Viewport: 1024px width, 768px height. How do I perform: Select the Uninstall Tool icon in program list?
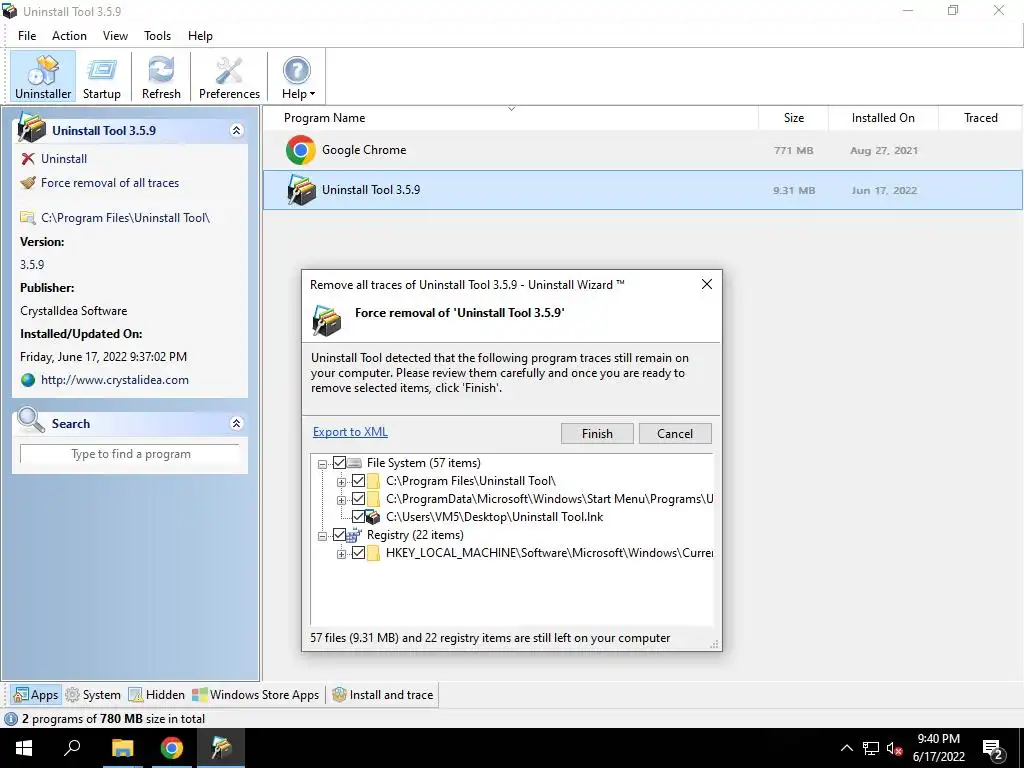pyautogui.click(x=300, y=190)
